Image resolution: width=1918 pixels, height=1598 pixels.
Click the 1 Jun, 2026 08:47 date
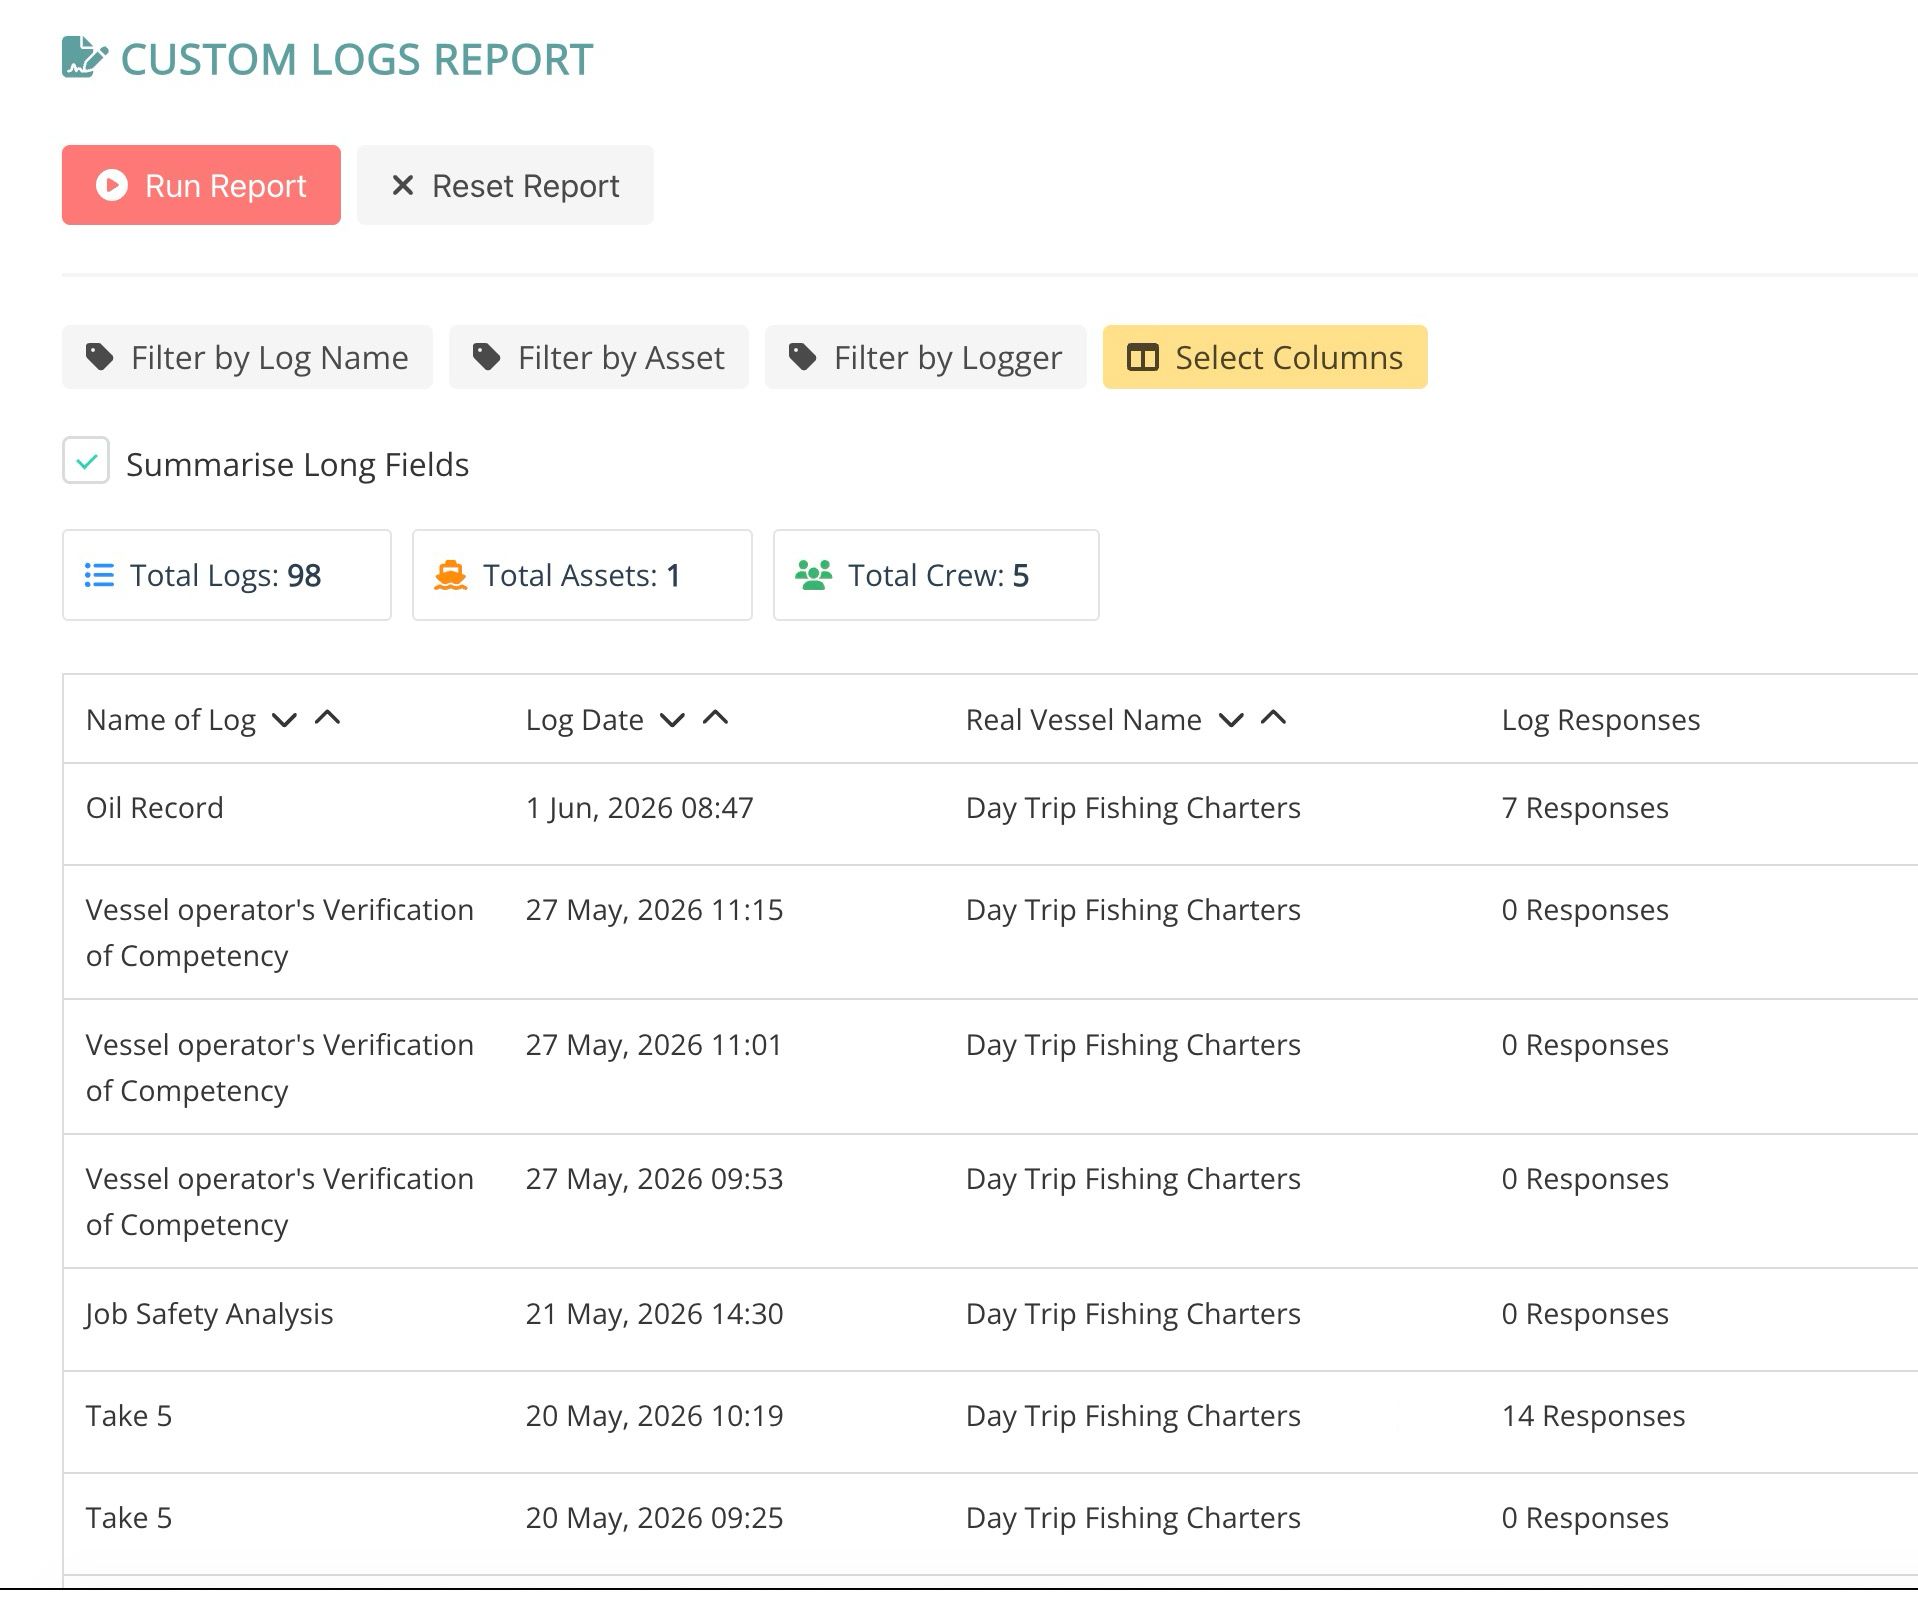pos(640,808)
